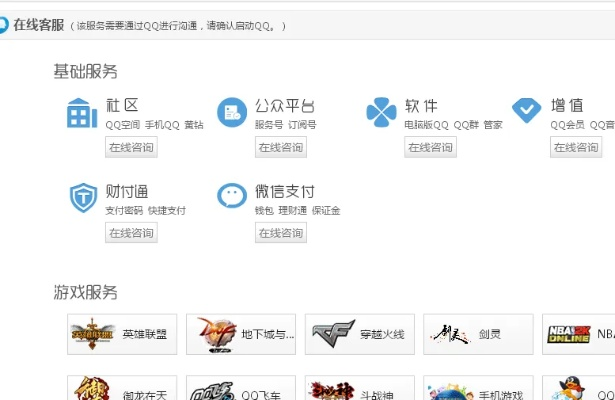Image resolution: width=615 pixels, height=400 pixels.
Task: Click the 微信支付 heading text
Action: point(285,191)
